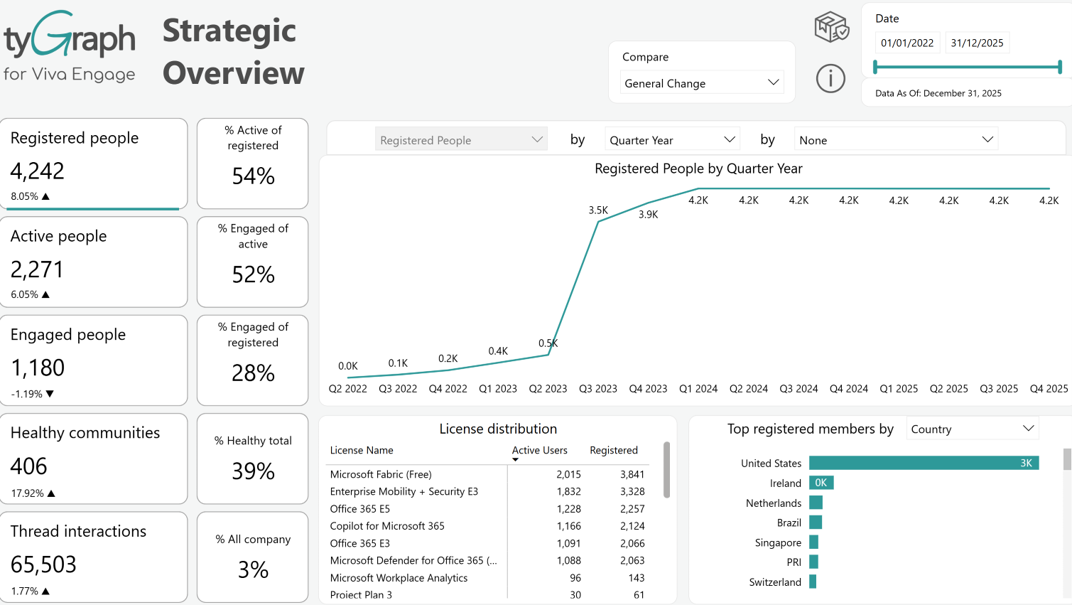Click the tyGraph for Viva Engage logo
The width and height of the screenshot is (1072, 605).
click(69, 46)
